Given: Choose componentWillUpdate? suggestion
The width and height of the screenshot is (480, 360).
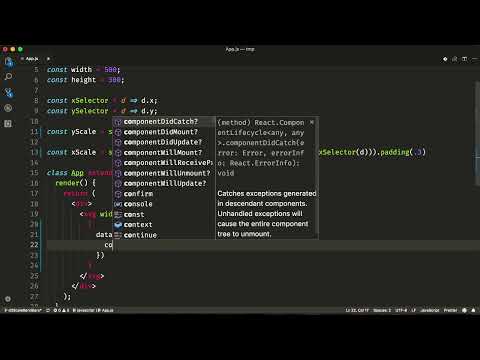Looking at the screenshot, I should [x=164, y=184].
